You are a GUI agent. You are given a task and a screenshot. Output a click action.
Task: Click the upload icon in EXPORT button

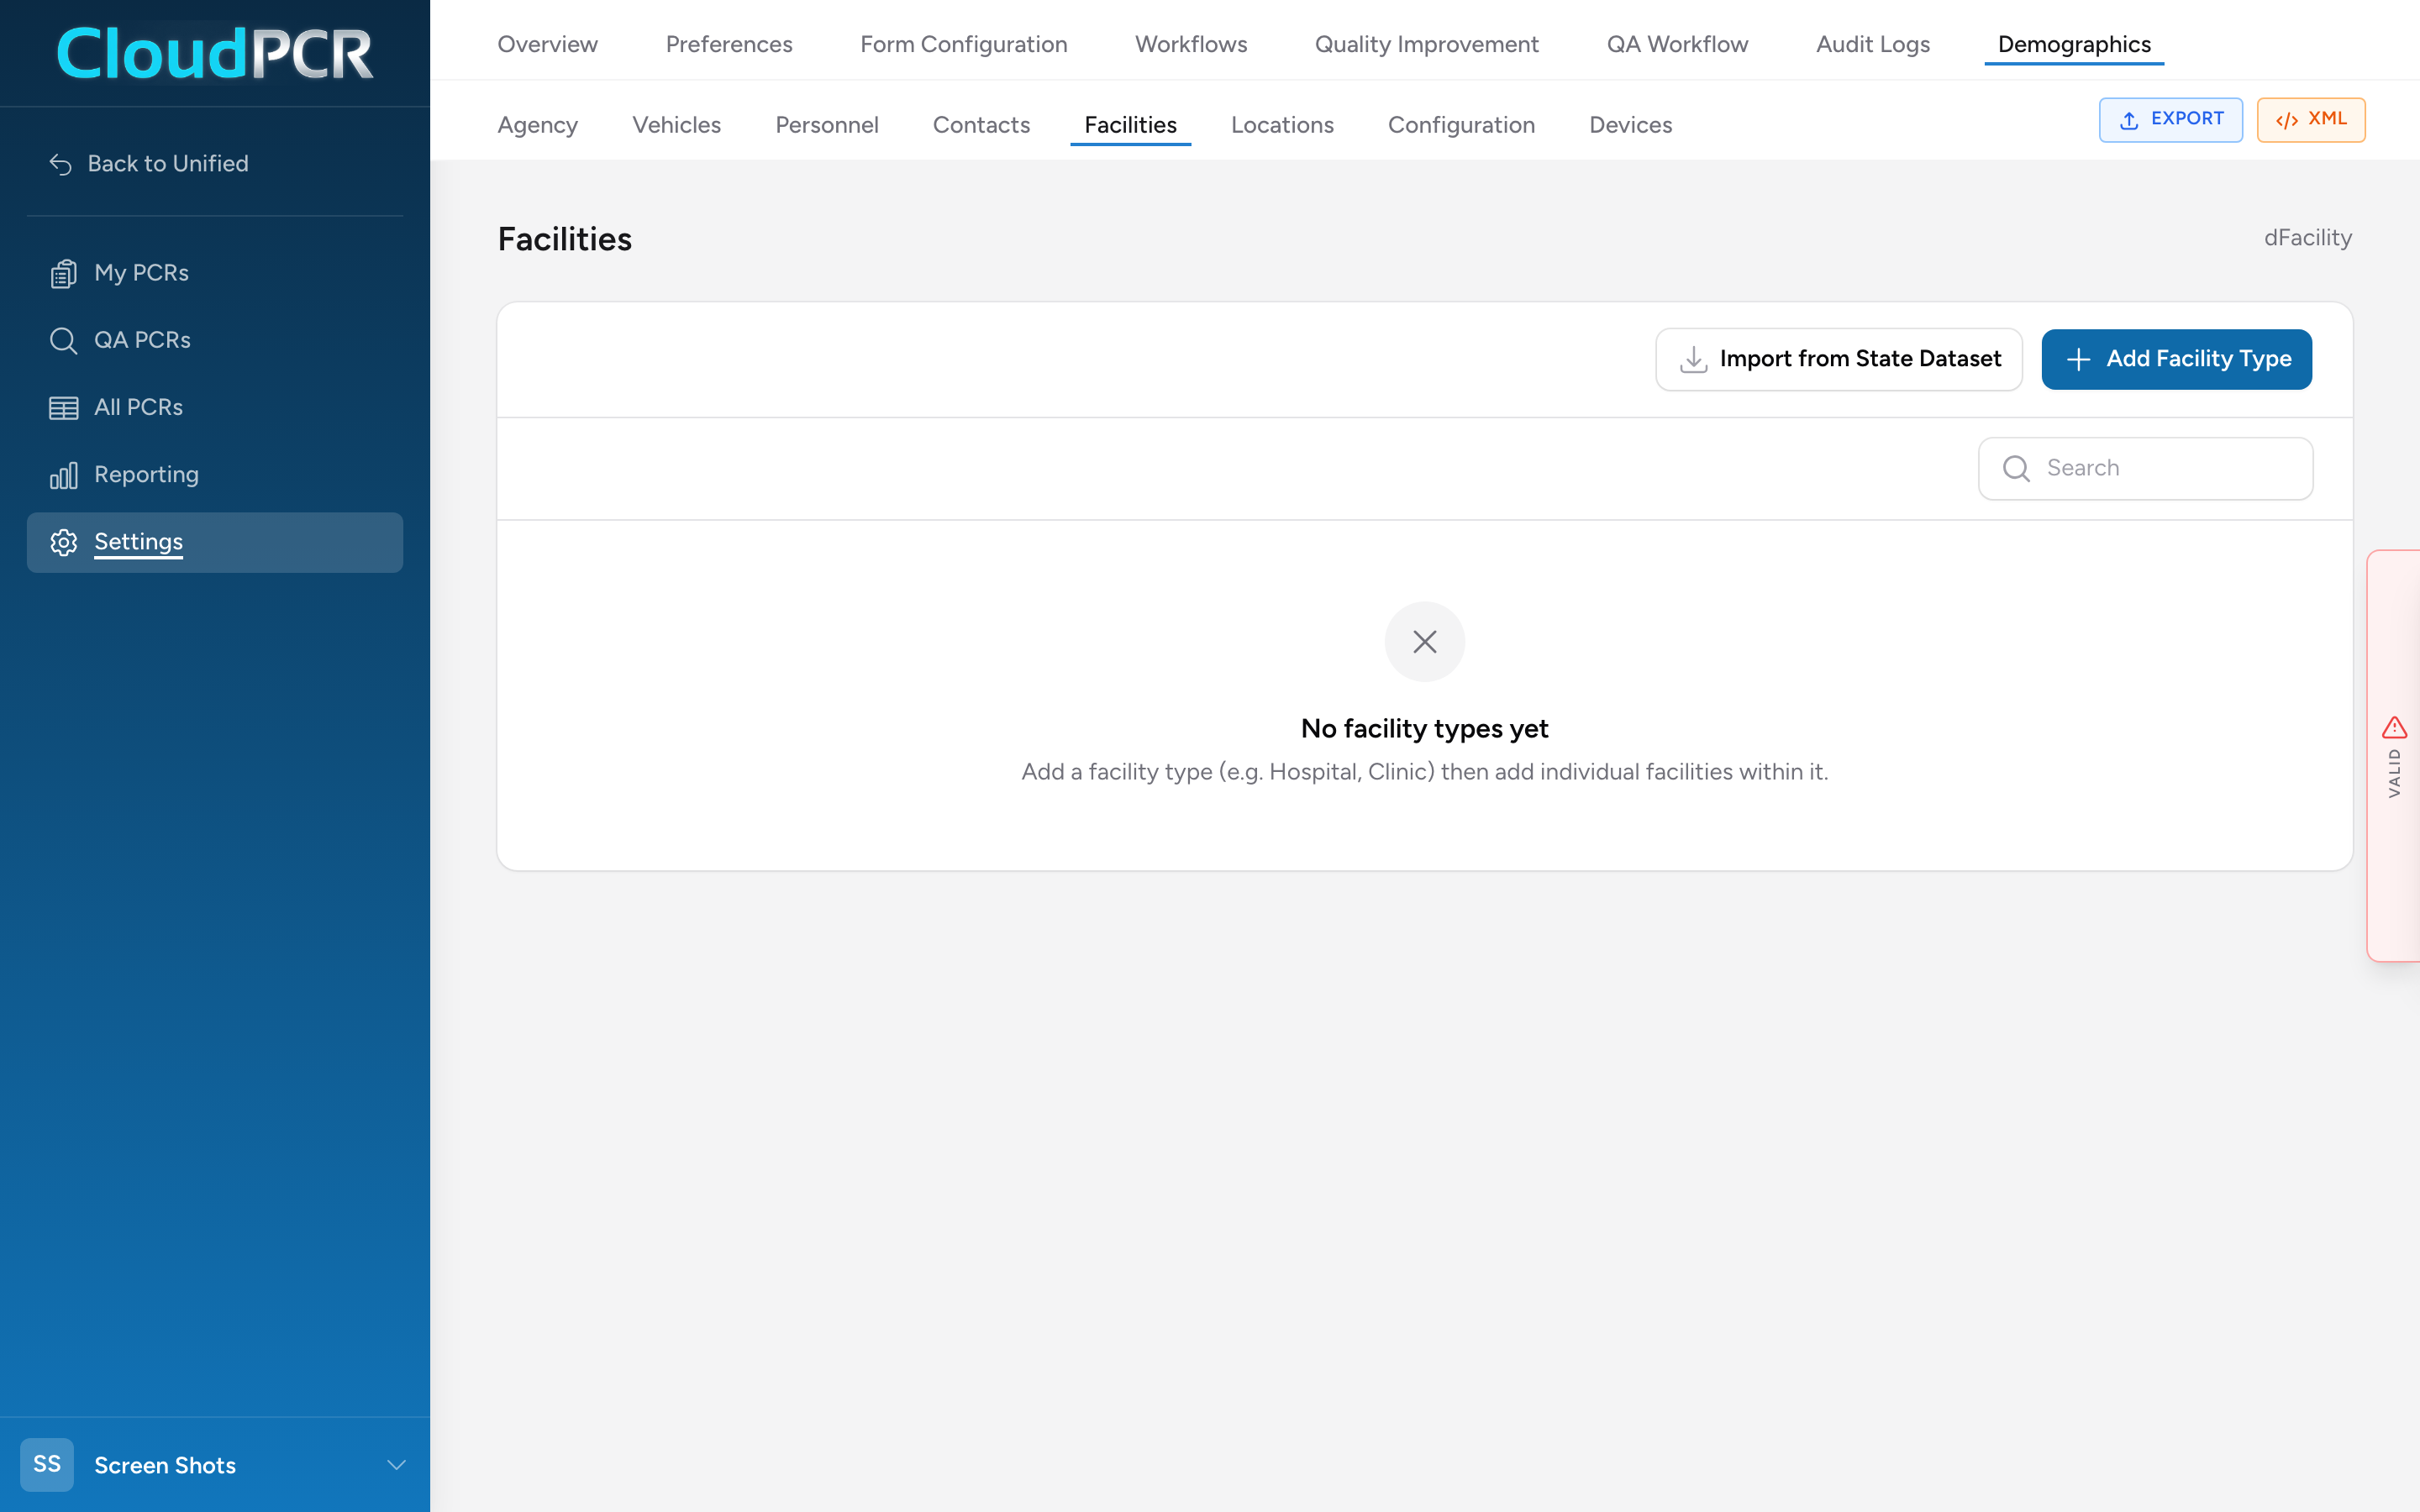2129,120
